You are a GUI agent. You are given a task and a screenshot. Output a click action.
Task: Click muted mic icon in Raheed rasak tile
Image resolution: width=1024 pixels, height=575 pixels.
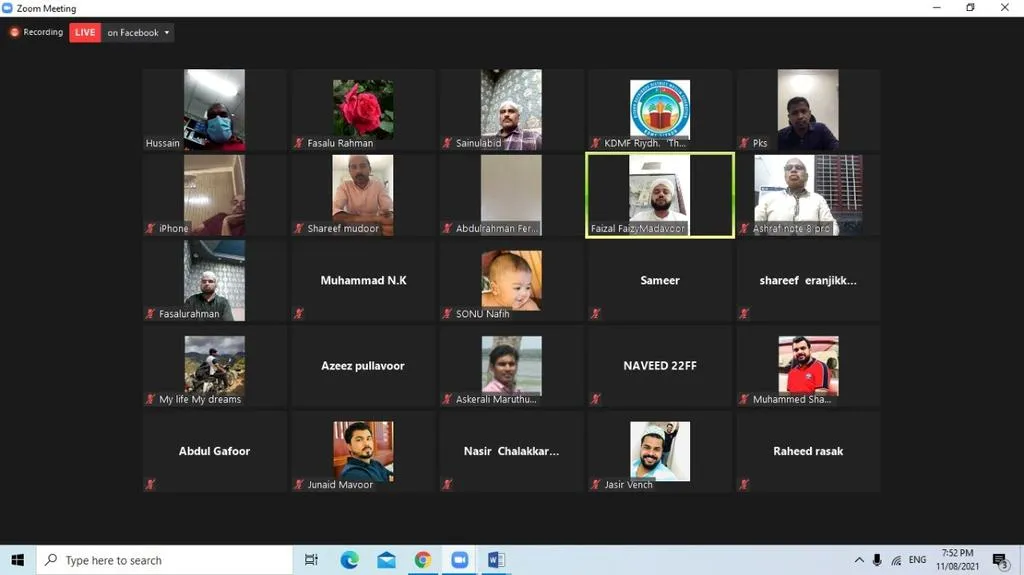(744, 484)
